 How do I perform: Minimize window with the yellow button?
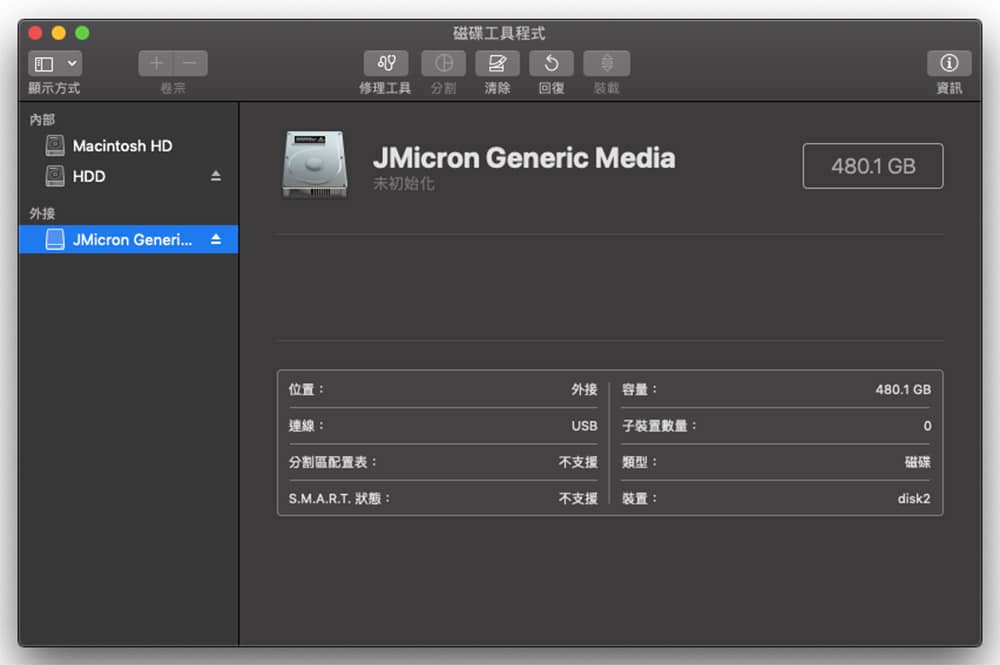[59, 33]
